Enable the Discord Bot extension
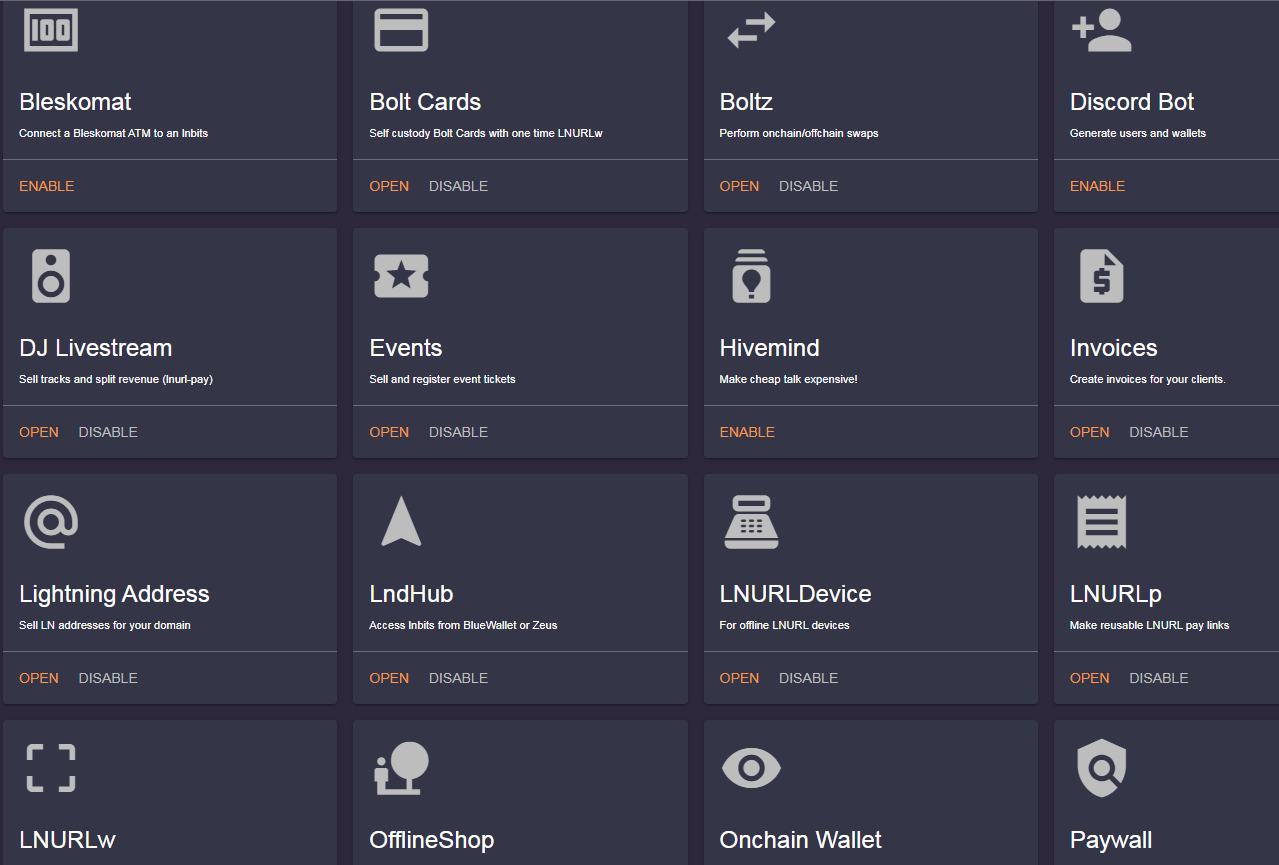Viewport: 1279px width, 865px height. (x=1097, y=186)
